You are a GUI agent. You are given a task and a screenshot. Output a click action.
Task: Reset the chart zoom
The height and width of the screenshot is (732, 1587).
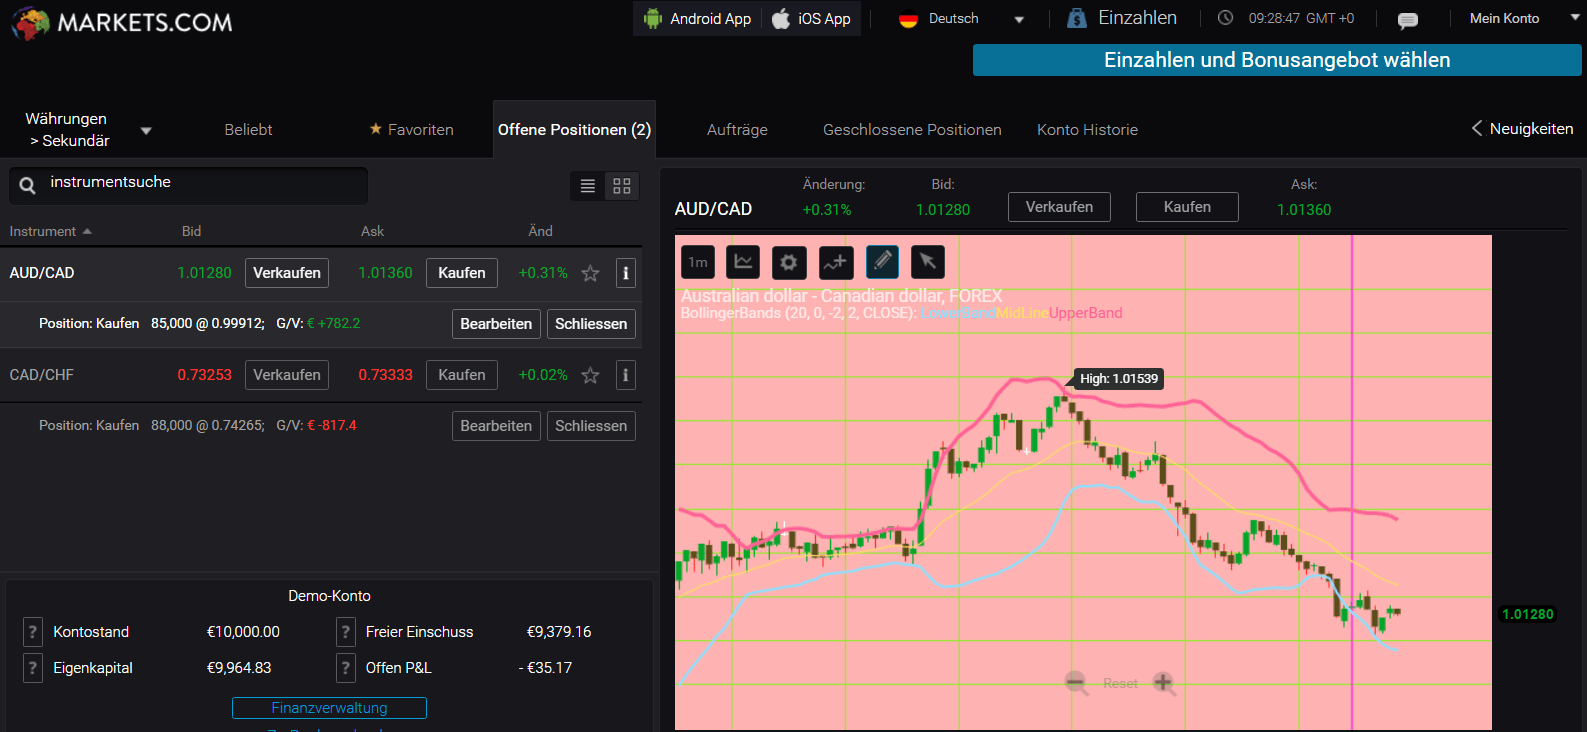coord(1120,684)
